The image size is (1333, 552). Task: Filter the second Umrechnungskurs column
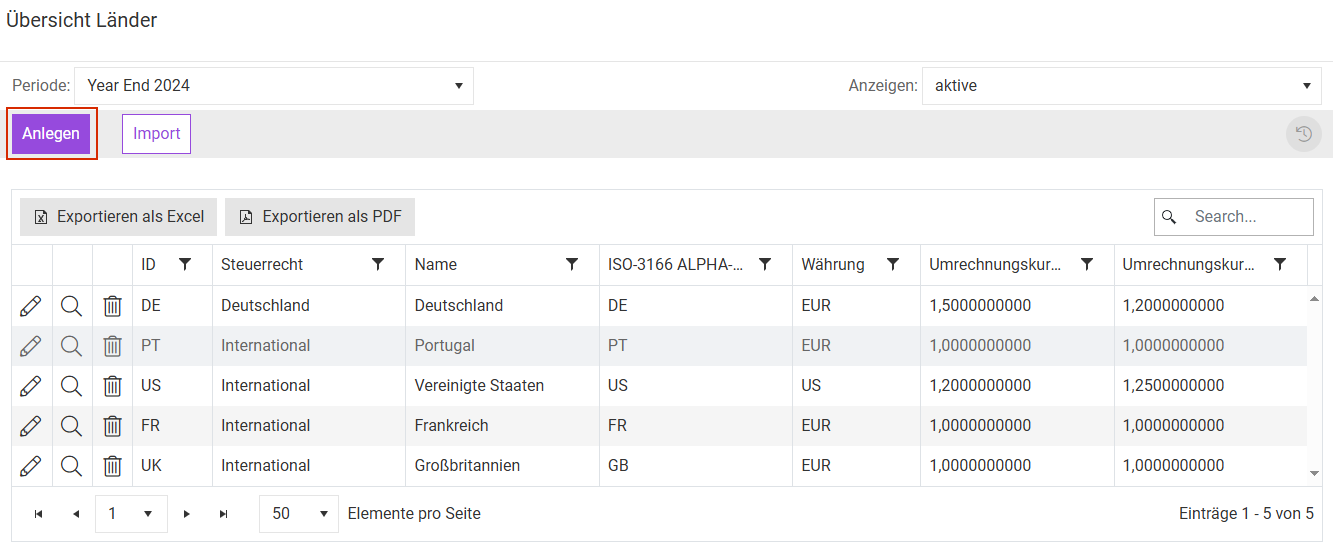point(1280,265)
